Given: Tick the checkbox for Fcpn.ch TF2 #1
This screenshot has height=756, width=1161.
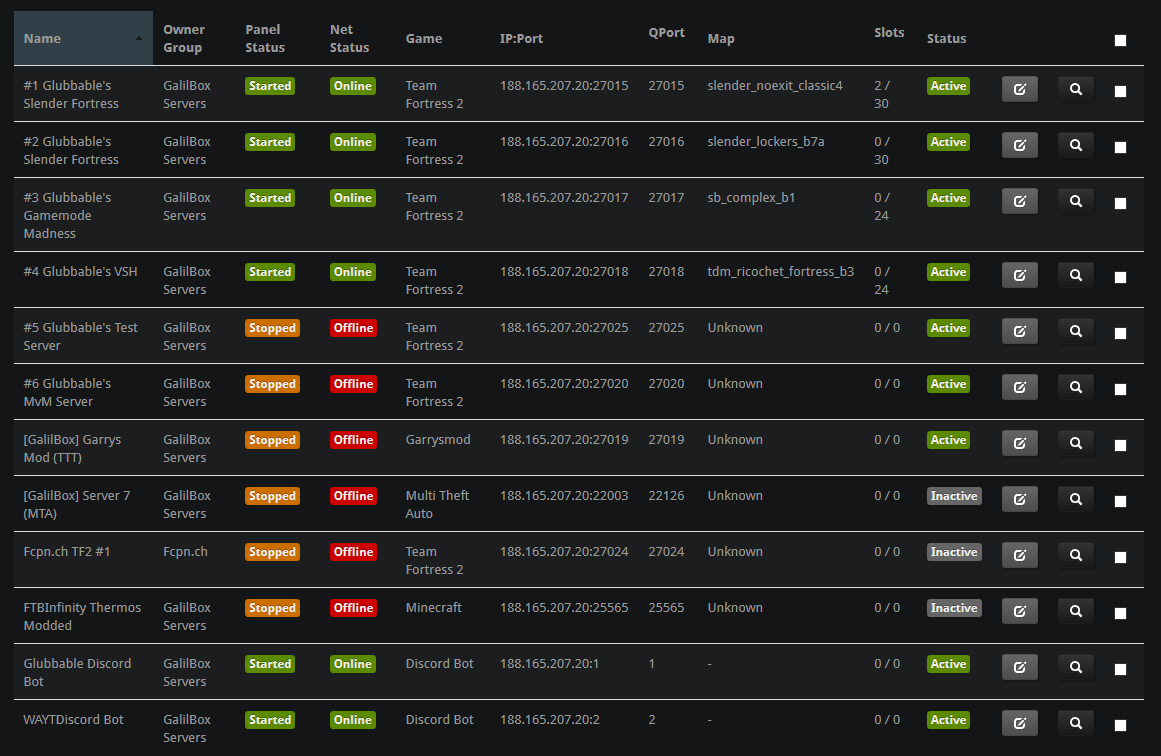Looking at the screenshot, I should click(x=1120, y=557).
